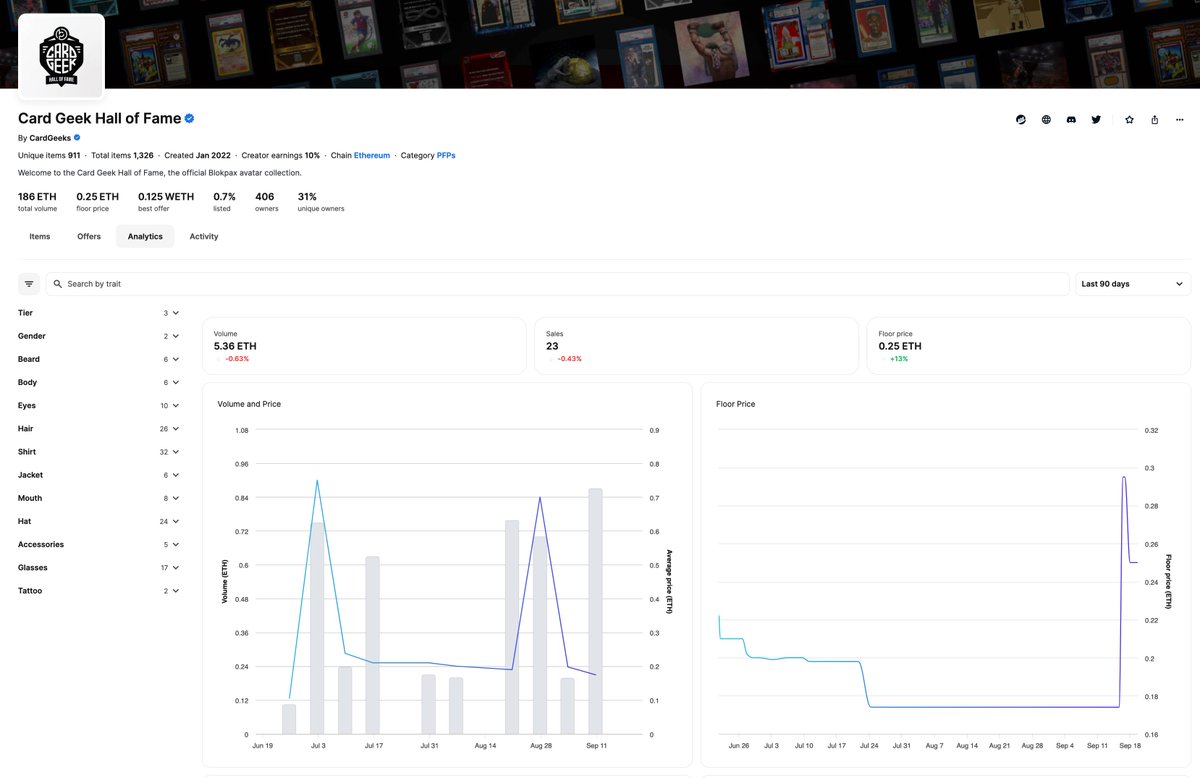1200x778 pixels.
Task: Expand the Body trait filter
Action: [x=99, y=382]
